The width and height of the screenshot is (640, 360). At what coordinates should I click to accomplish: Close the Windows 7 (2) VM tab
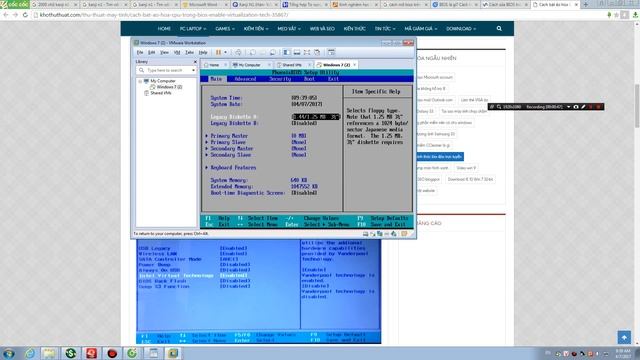point(355,64)
